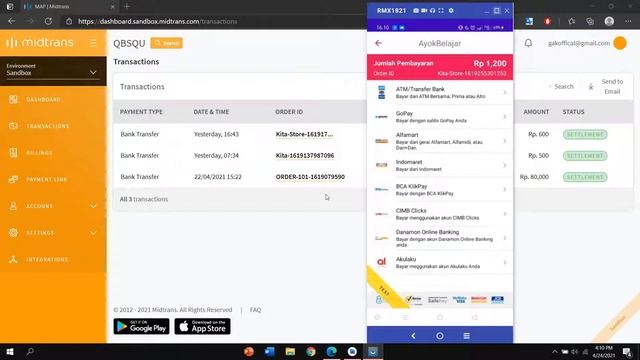Click the orange user avatar circle
The width and height of the screenshot is (640, 360).
620,43
